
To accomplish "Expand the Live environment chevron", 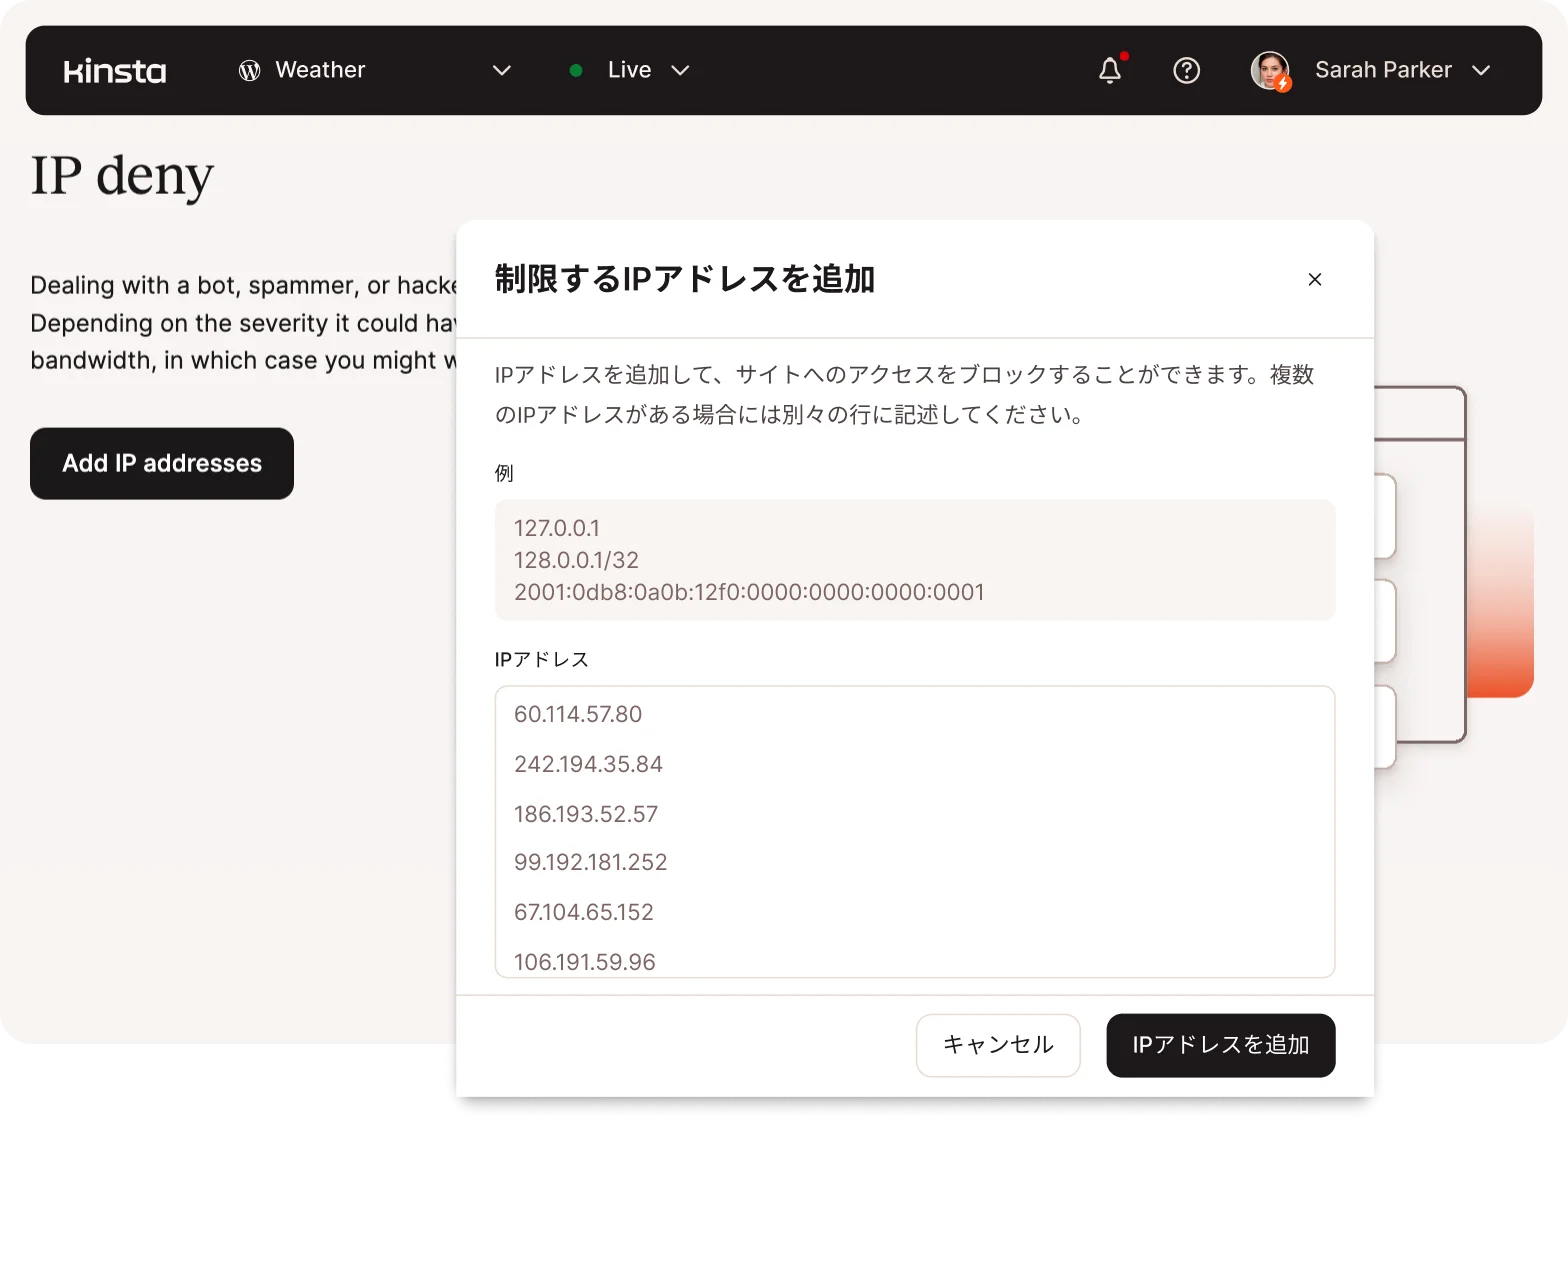I will coord(680,71).
